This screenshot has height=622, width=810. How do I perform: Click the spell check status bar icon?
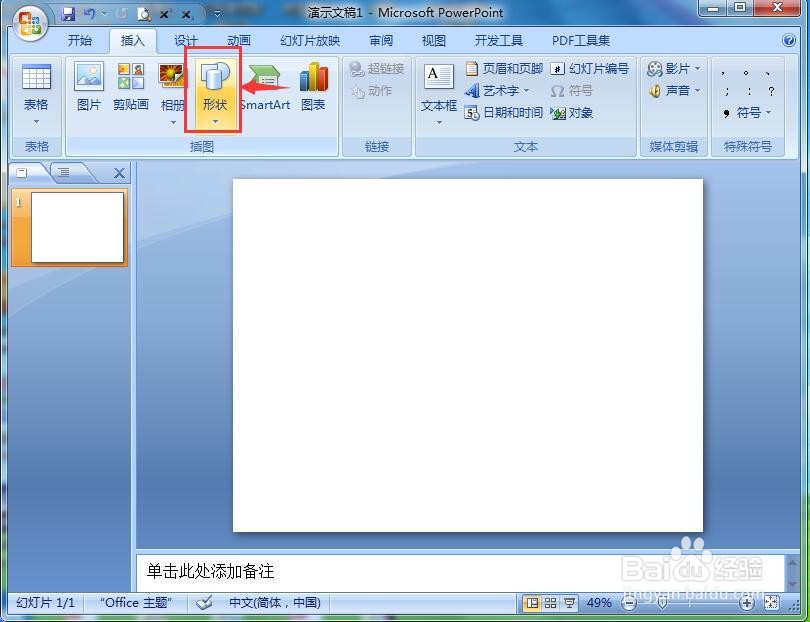[204, 602]
